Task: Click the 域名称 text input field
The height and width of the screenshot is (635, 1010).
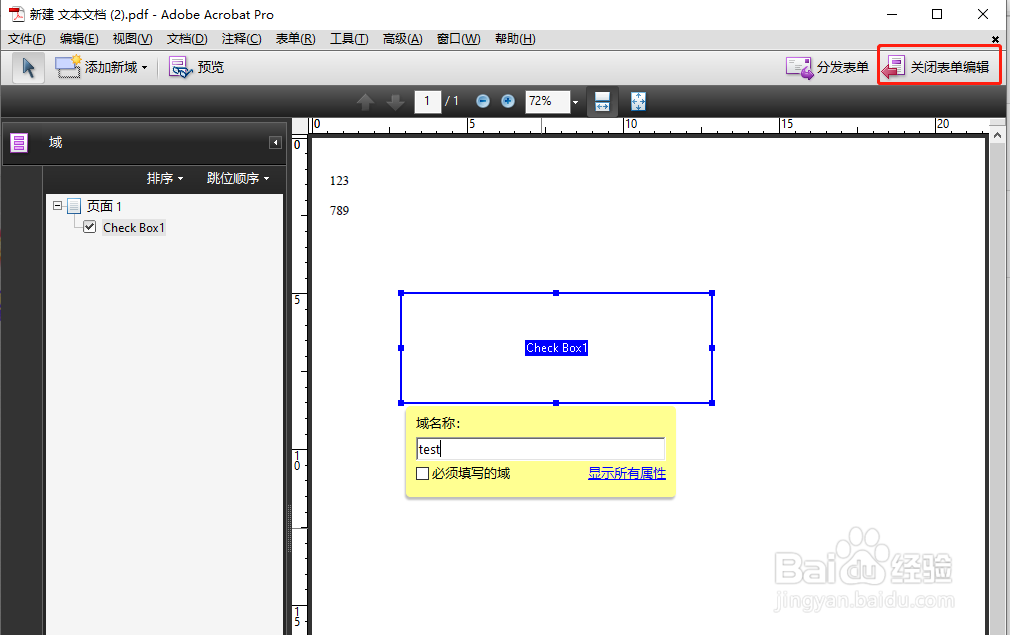Action: 540,449
